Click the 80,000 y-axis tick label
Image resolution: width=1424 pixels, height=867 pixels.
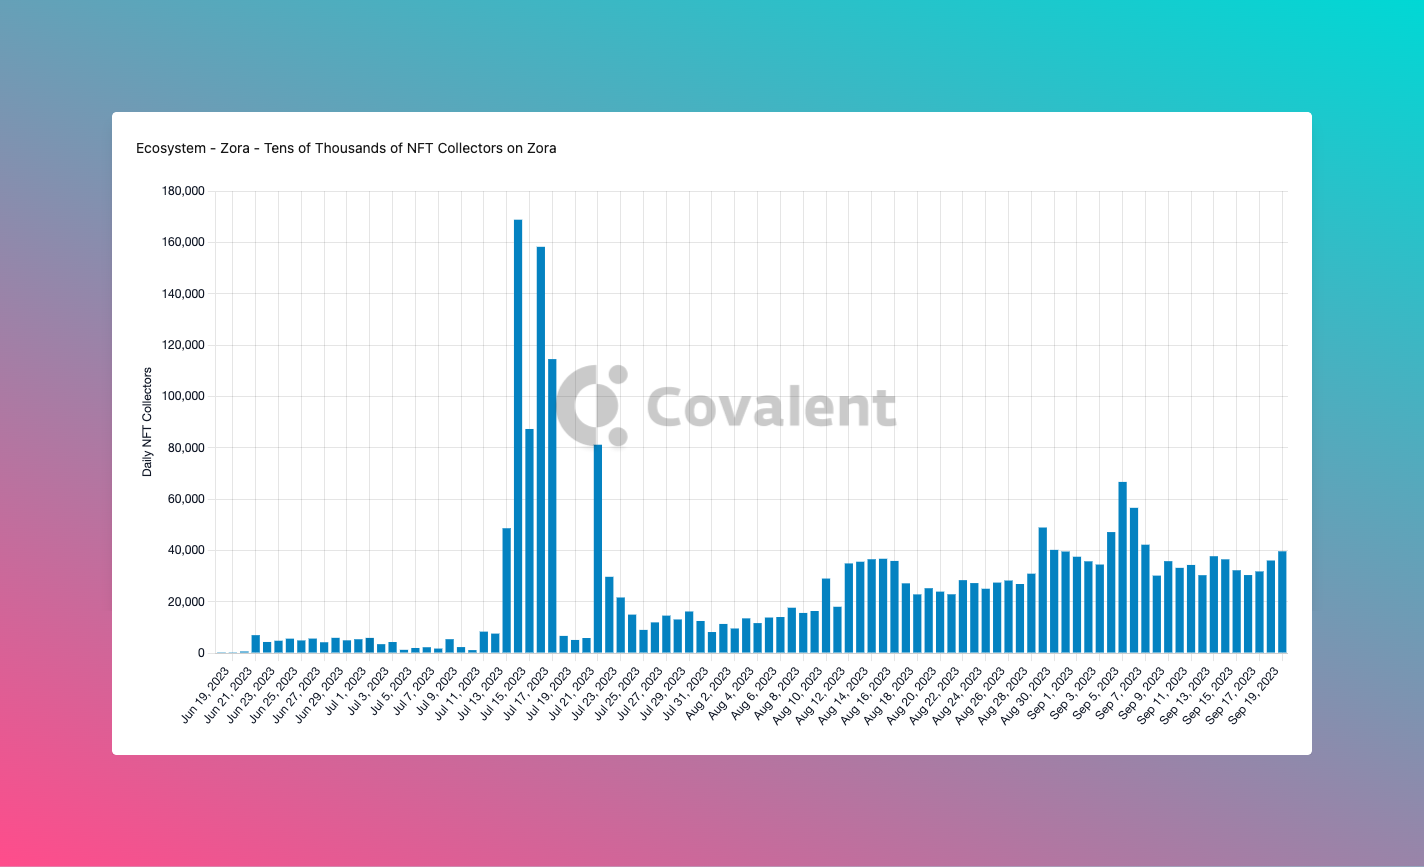click(186, 448)
